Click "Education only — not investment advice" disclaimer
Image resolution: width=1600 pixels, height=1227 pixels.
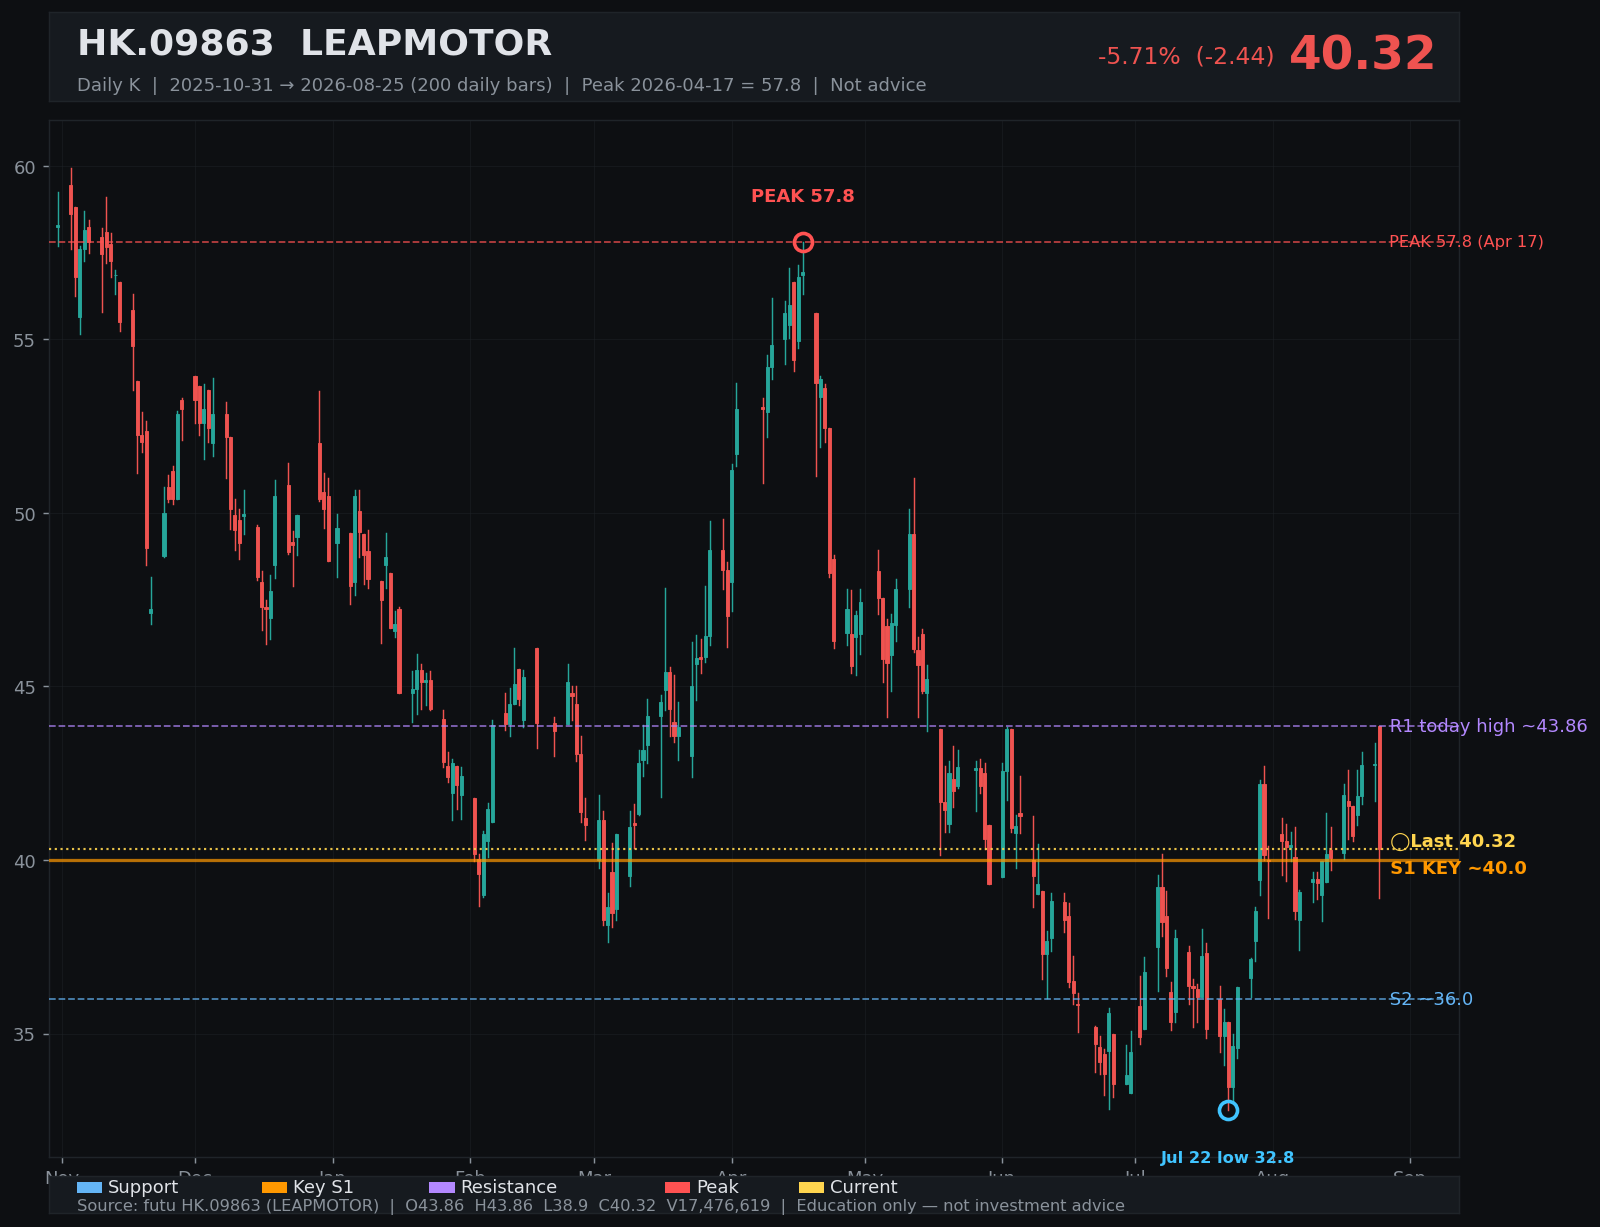pyautogui.click(x=960, y=1206)
